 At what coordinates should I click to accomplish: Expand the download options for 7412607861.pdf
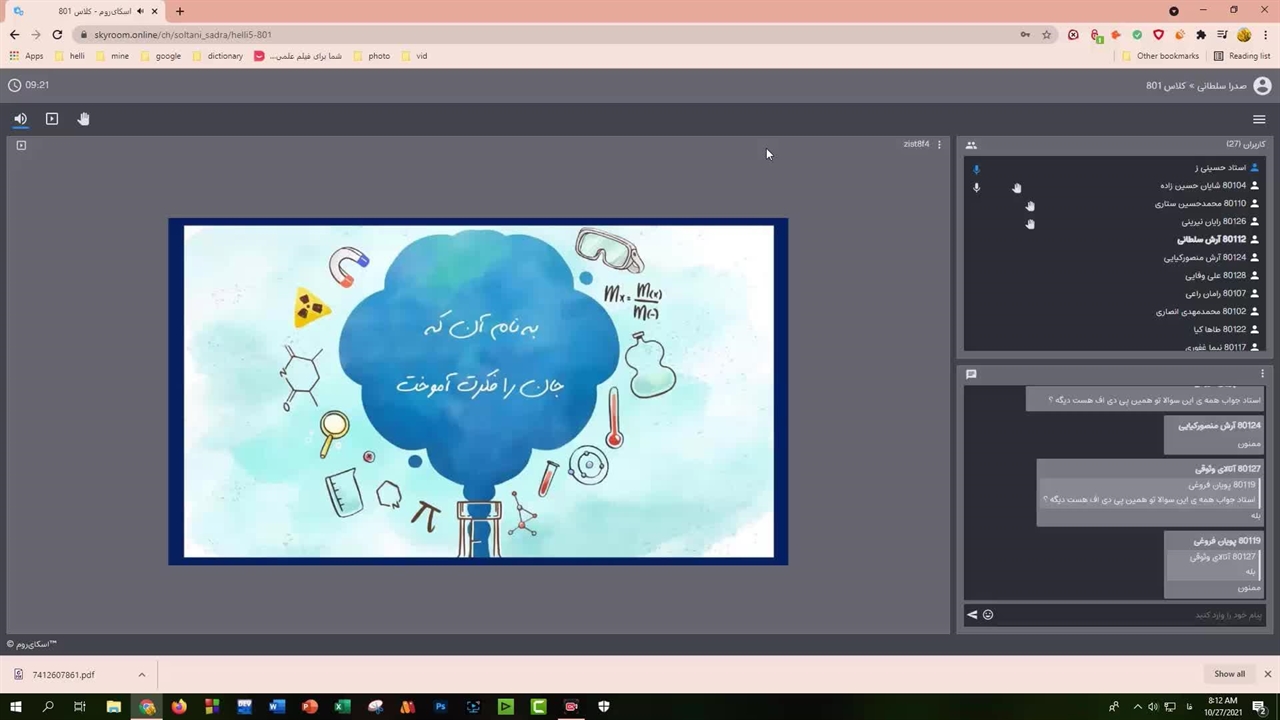tap(141, 675)
